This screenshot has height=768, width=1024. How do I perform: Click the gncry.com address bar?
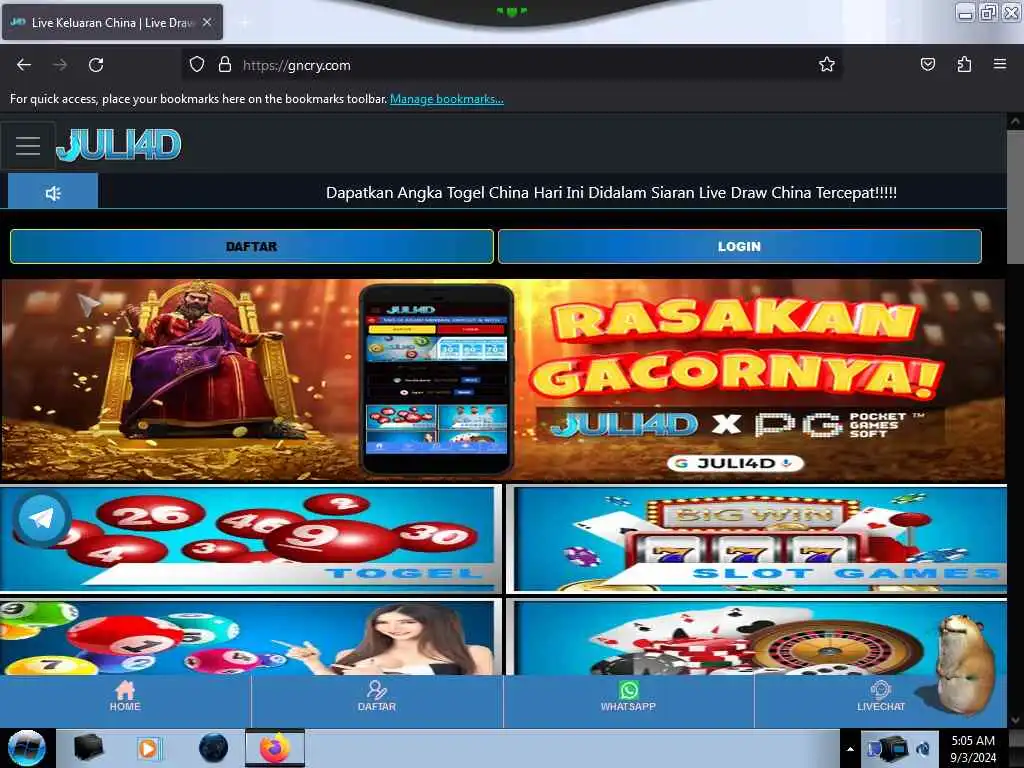tap(509, 65)
